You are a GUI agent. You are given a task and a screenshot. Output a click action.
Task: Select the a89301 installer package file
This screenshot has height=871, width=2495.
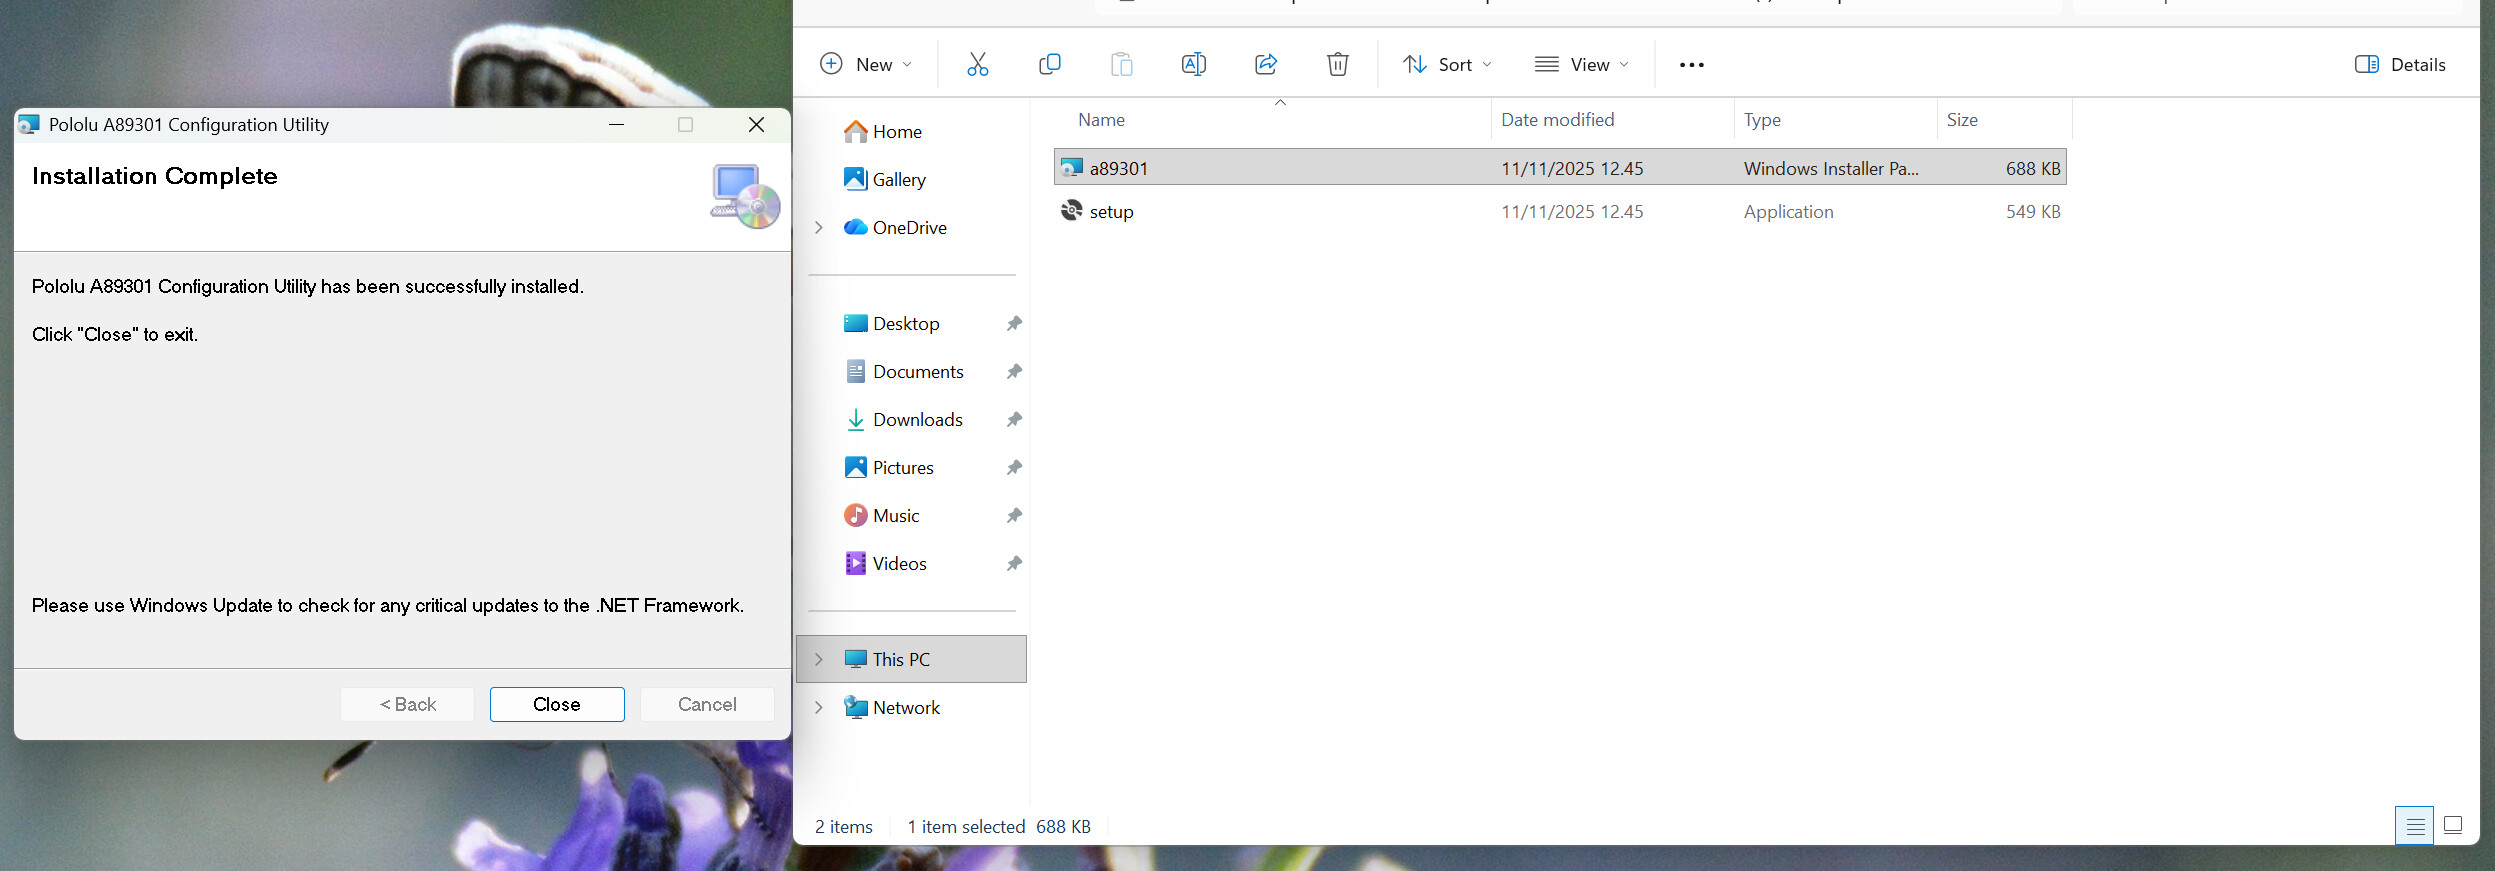coord(1118,169)
